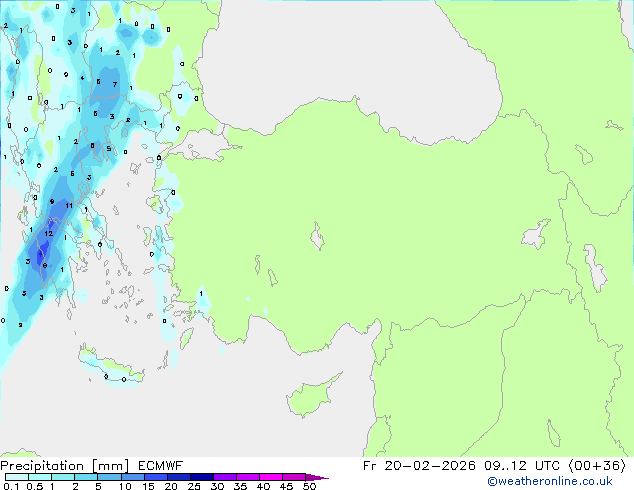Click the legend scale label '35'

240,486
